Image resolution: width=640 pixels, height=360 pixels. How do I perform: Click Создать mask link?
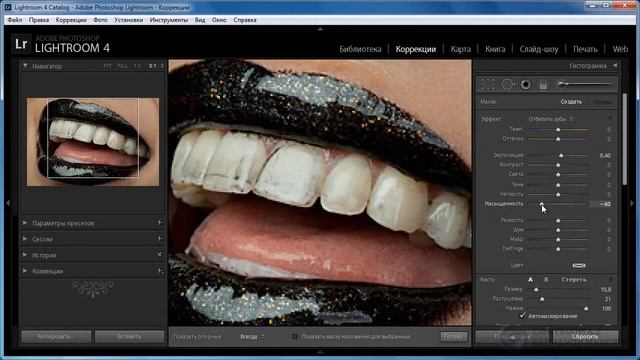tap(571, 102)
